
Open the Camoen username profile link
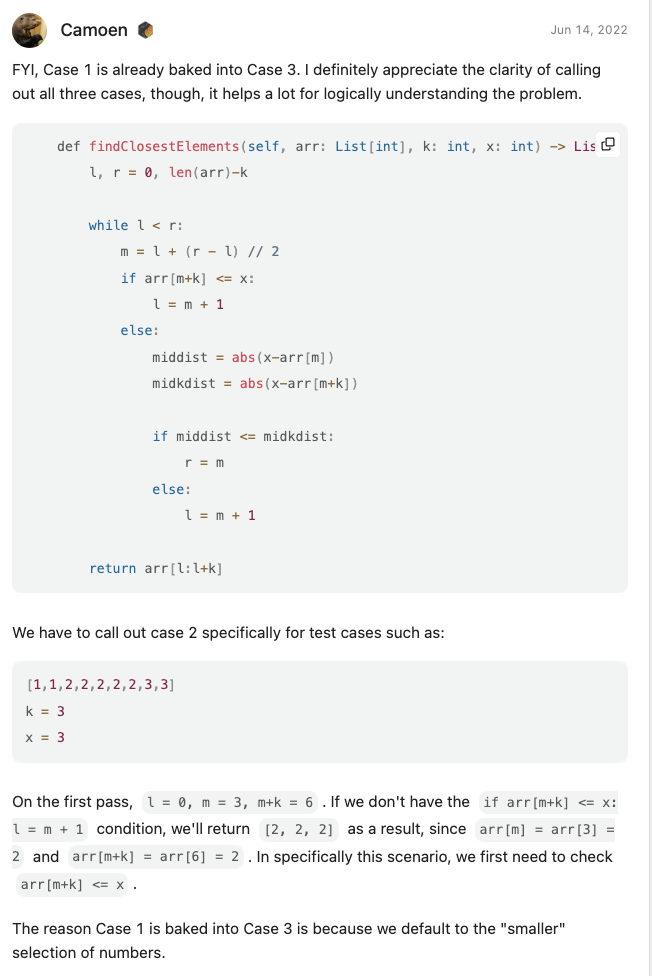[x=94, y=30]
